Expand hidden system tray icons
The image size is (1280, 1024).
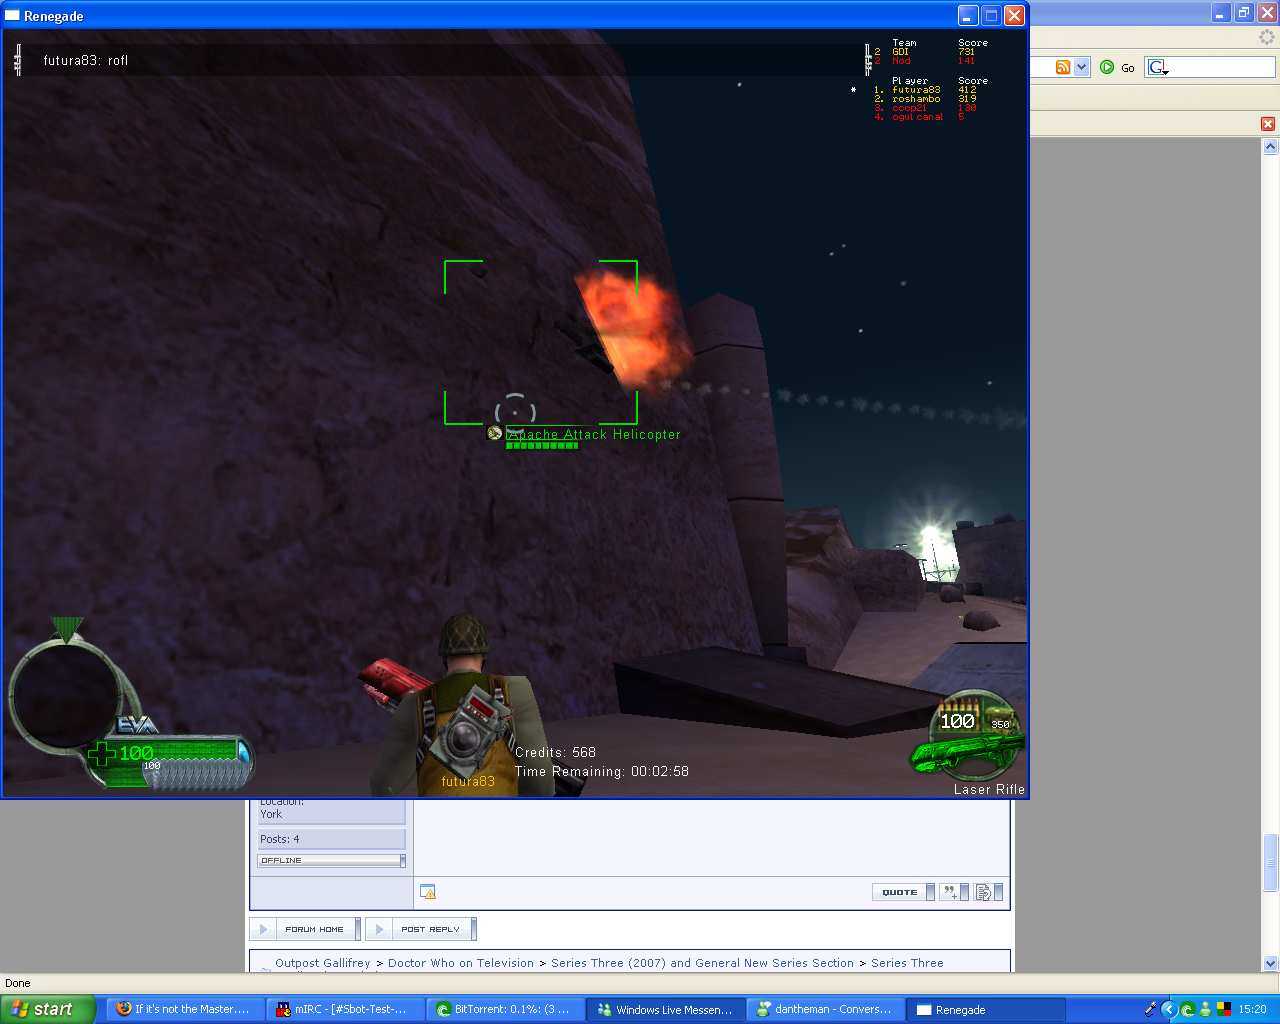1168,1009
